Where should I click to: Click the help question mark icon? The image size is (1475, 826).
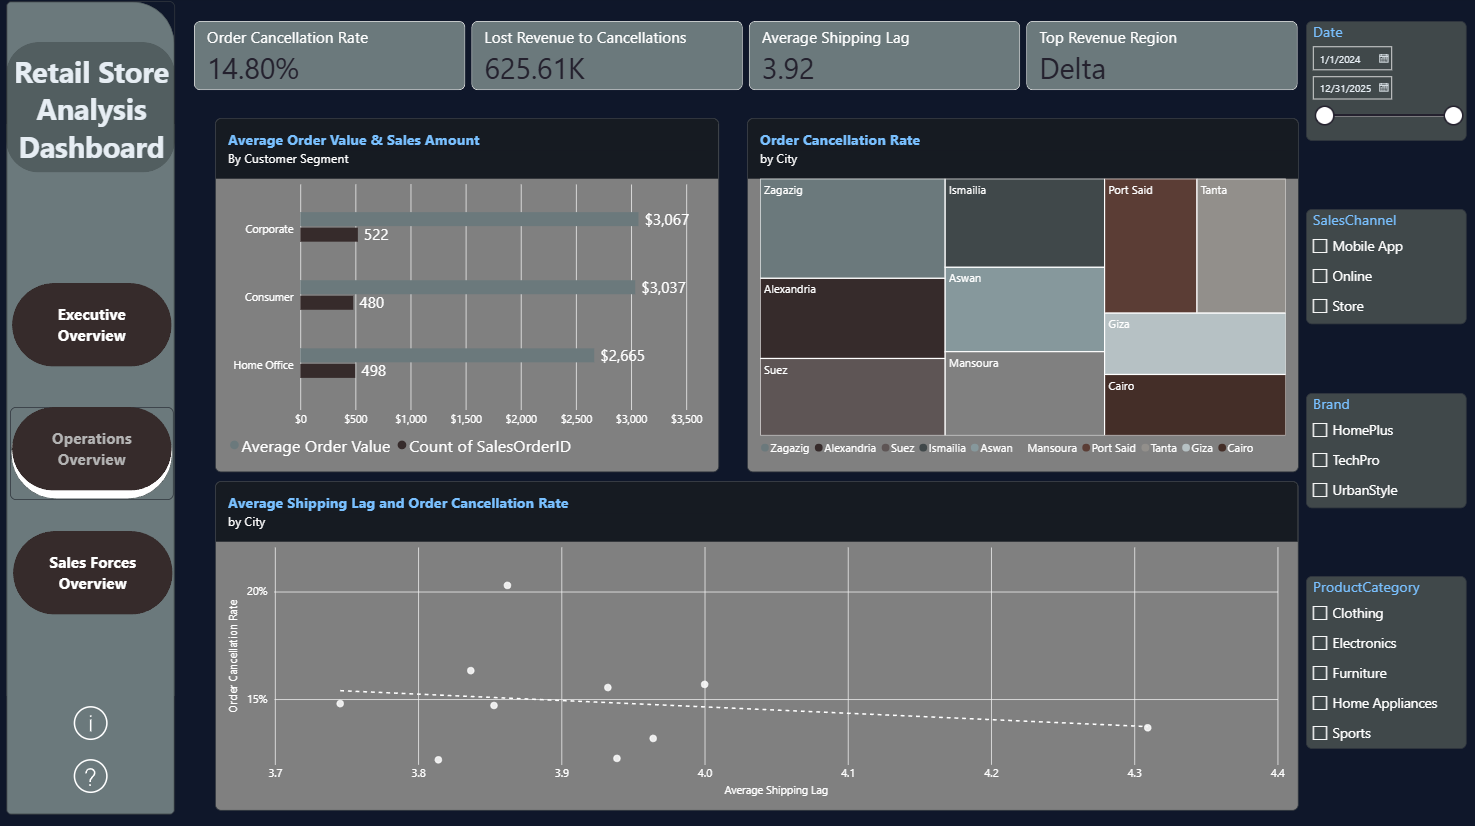pyautogui.click(x=91, y=776)
